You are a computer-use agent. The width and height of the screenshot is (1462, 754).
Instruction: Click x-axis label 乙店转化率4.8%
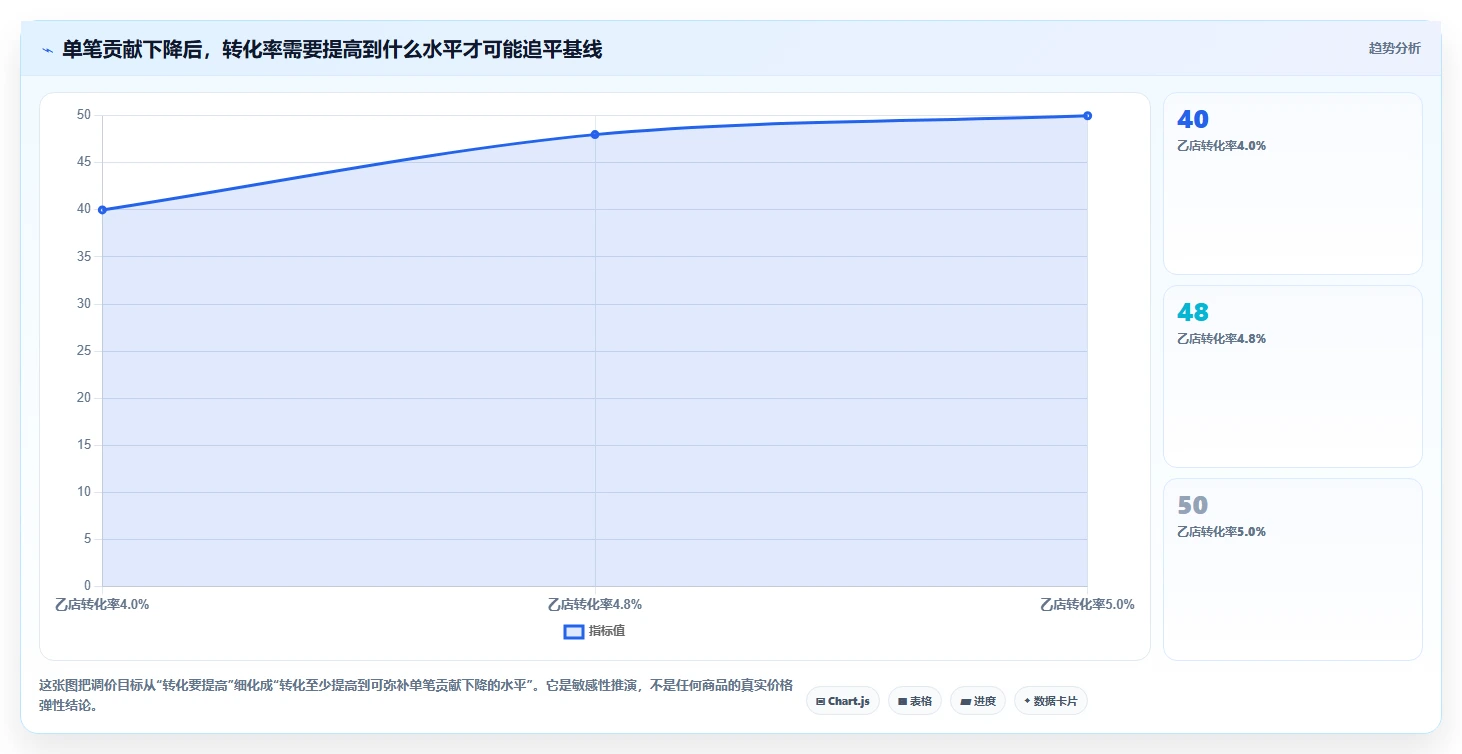point(595,604)
